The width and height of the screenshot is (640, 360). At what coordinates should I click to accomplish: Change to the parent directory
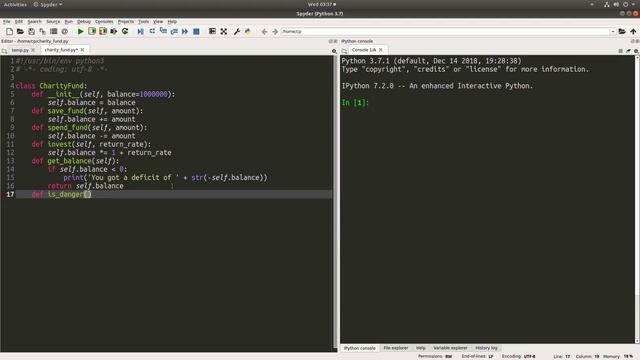(x=633, y=31)
